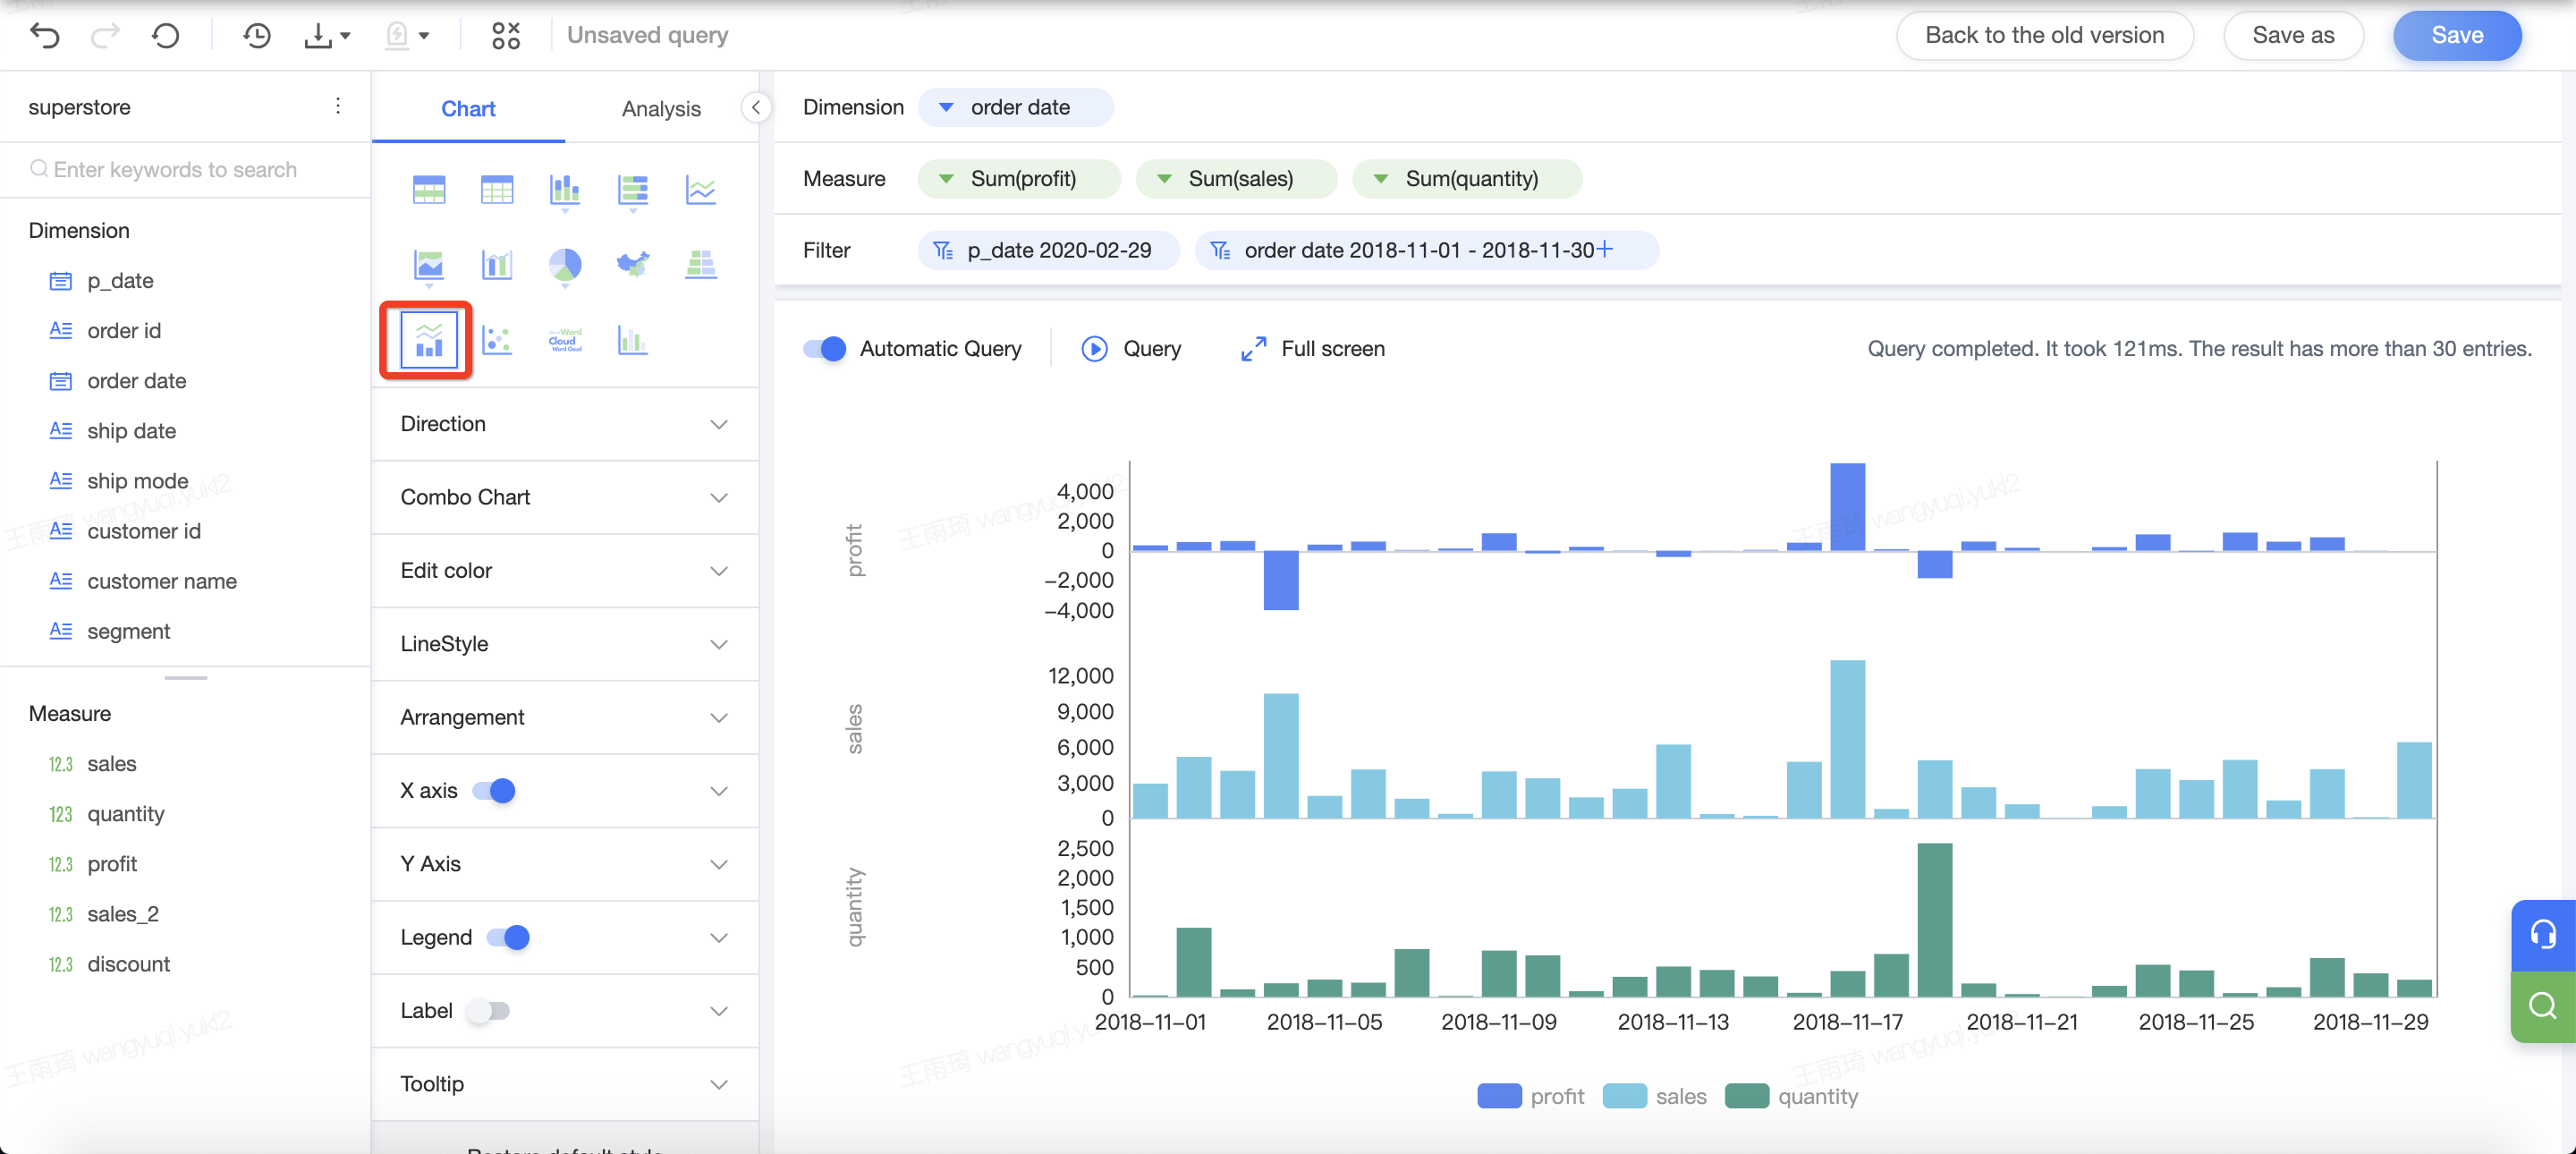This screenshot has height=1154, width=2576.
Task: Select the horizontal stacked bar chart type
Action: click(x=633, y=189)
